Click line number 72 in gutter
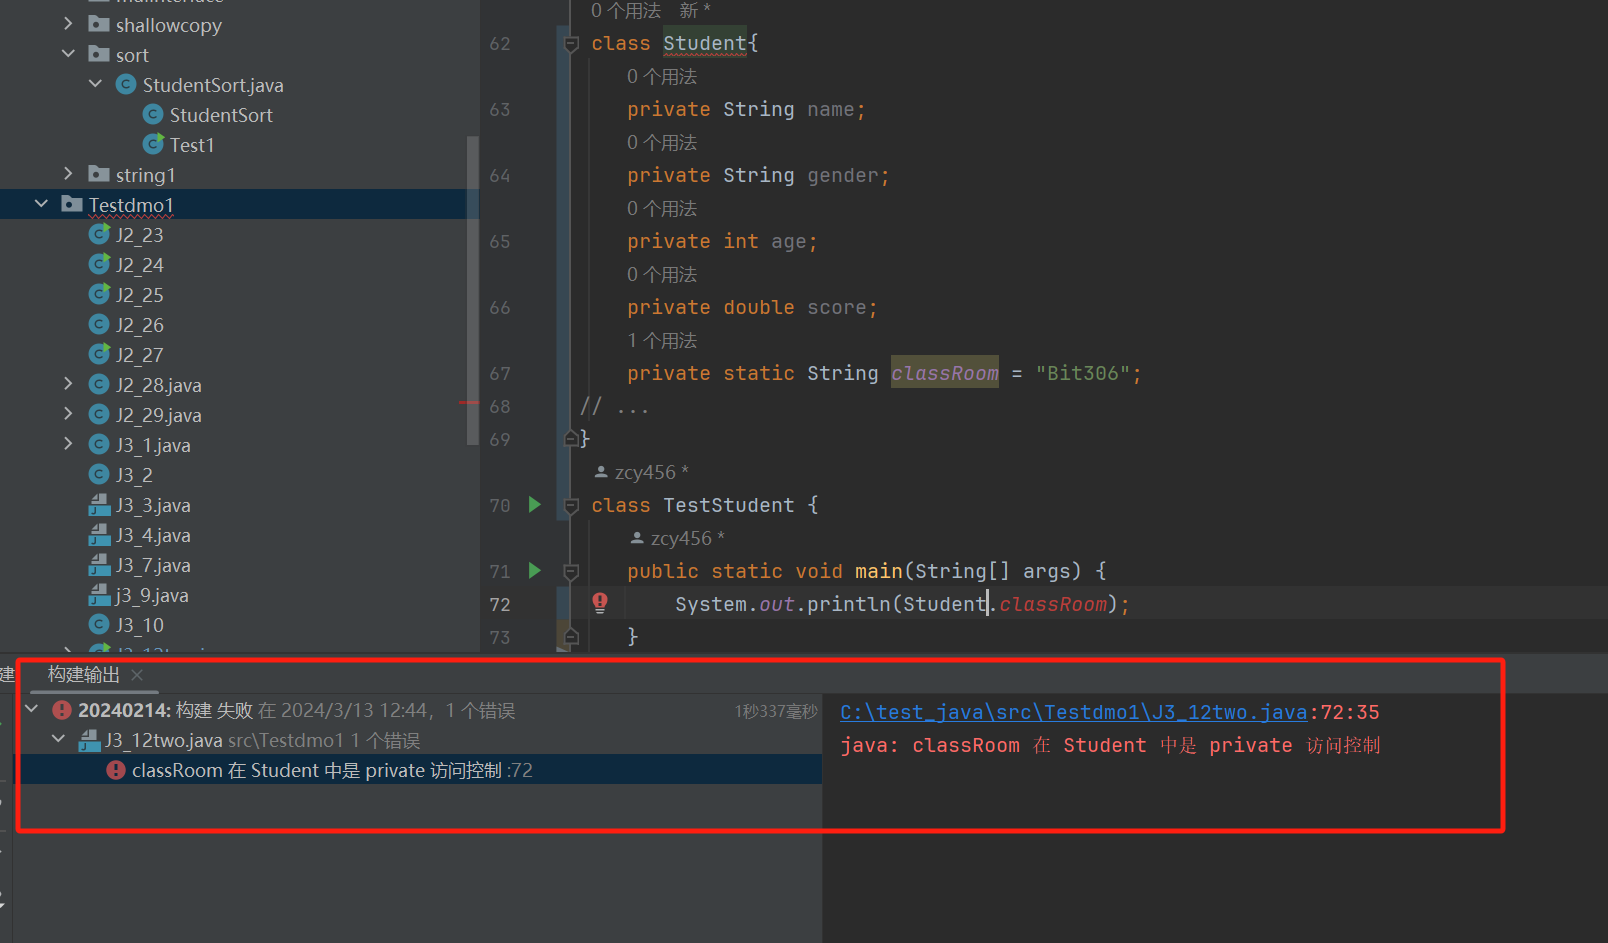Screen dimensions: 1608x943 click(500, 604)
